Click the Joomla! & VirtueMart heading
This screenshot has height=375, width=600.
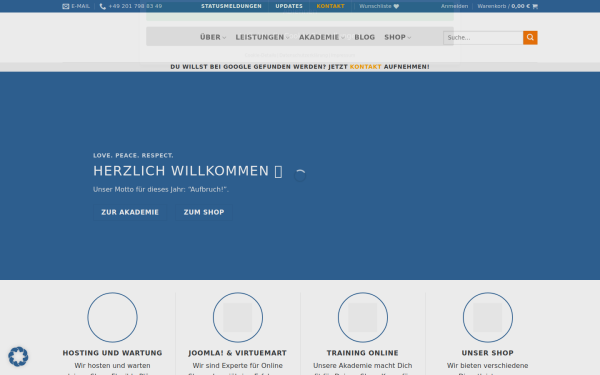238,353
